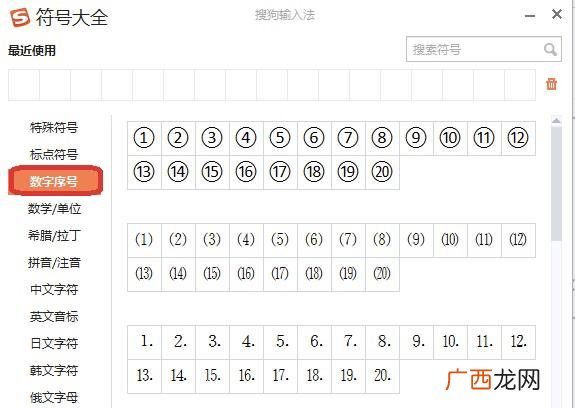The height and width of the screenshot is (408, 575).
Task: Open the 特殊符号 category
Action: [x=54, y=128]
